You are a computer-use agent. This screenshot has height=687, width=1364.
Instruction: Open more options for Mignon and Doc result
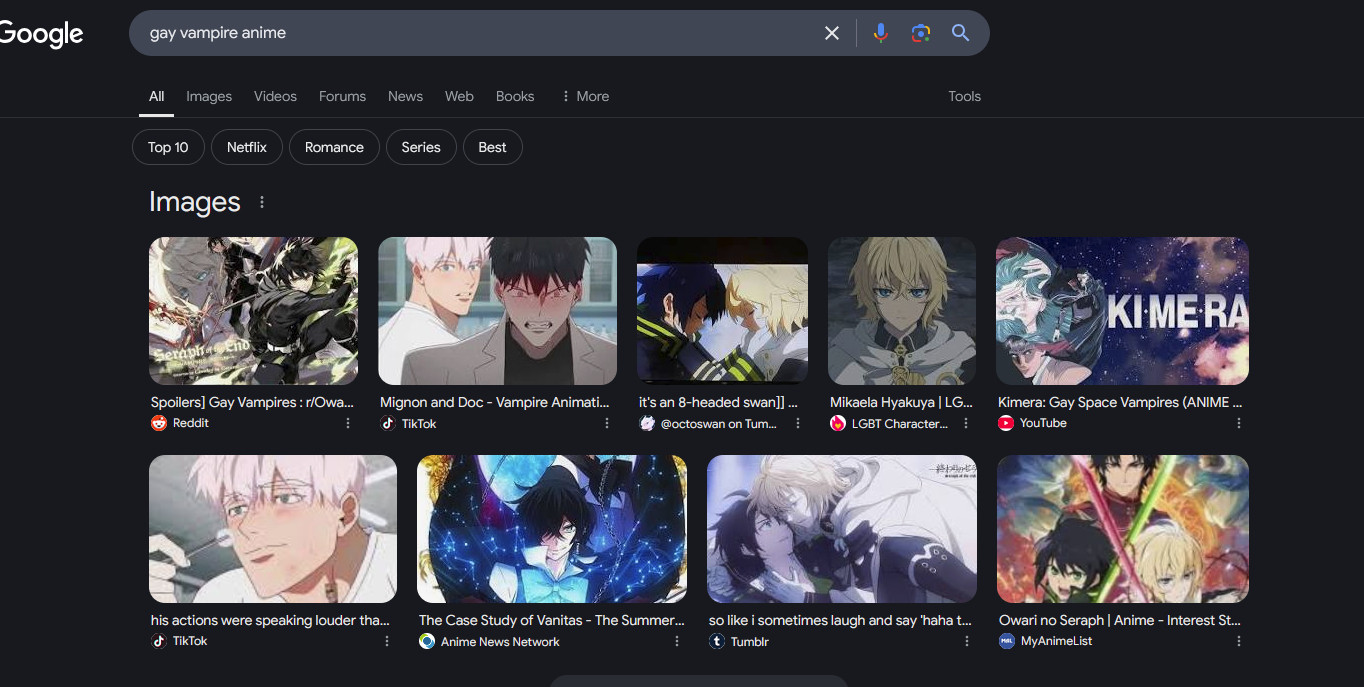pos(607,423)
